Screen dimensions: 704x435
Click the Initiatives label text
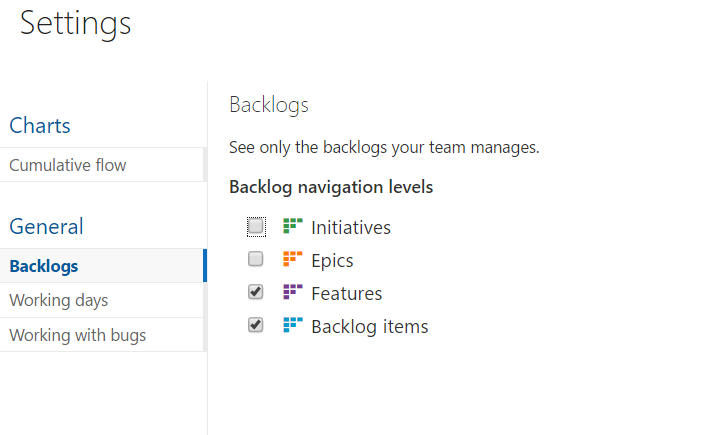tap(351, 228)
